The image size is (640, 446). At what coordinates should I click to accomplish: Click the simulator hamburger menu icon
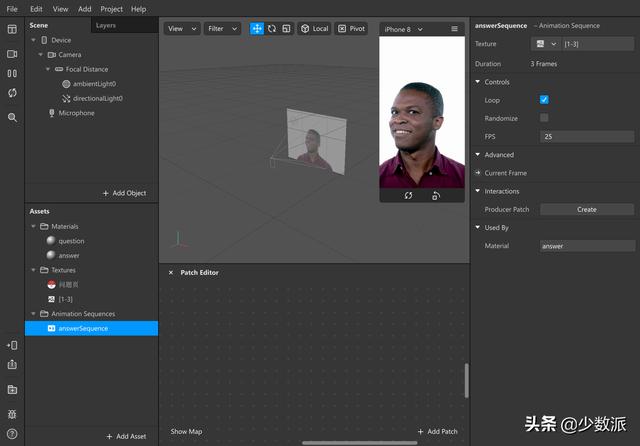(x=454, y=29)
